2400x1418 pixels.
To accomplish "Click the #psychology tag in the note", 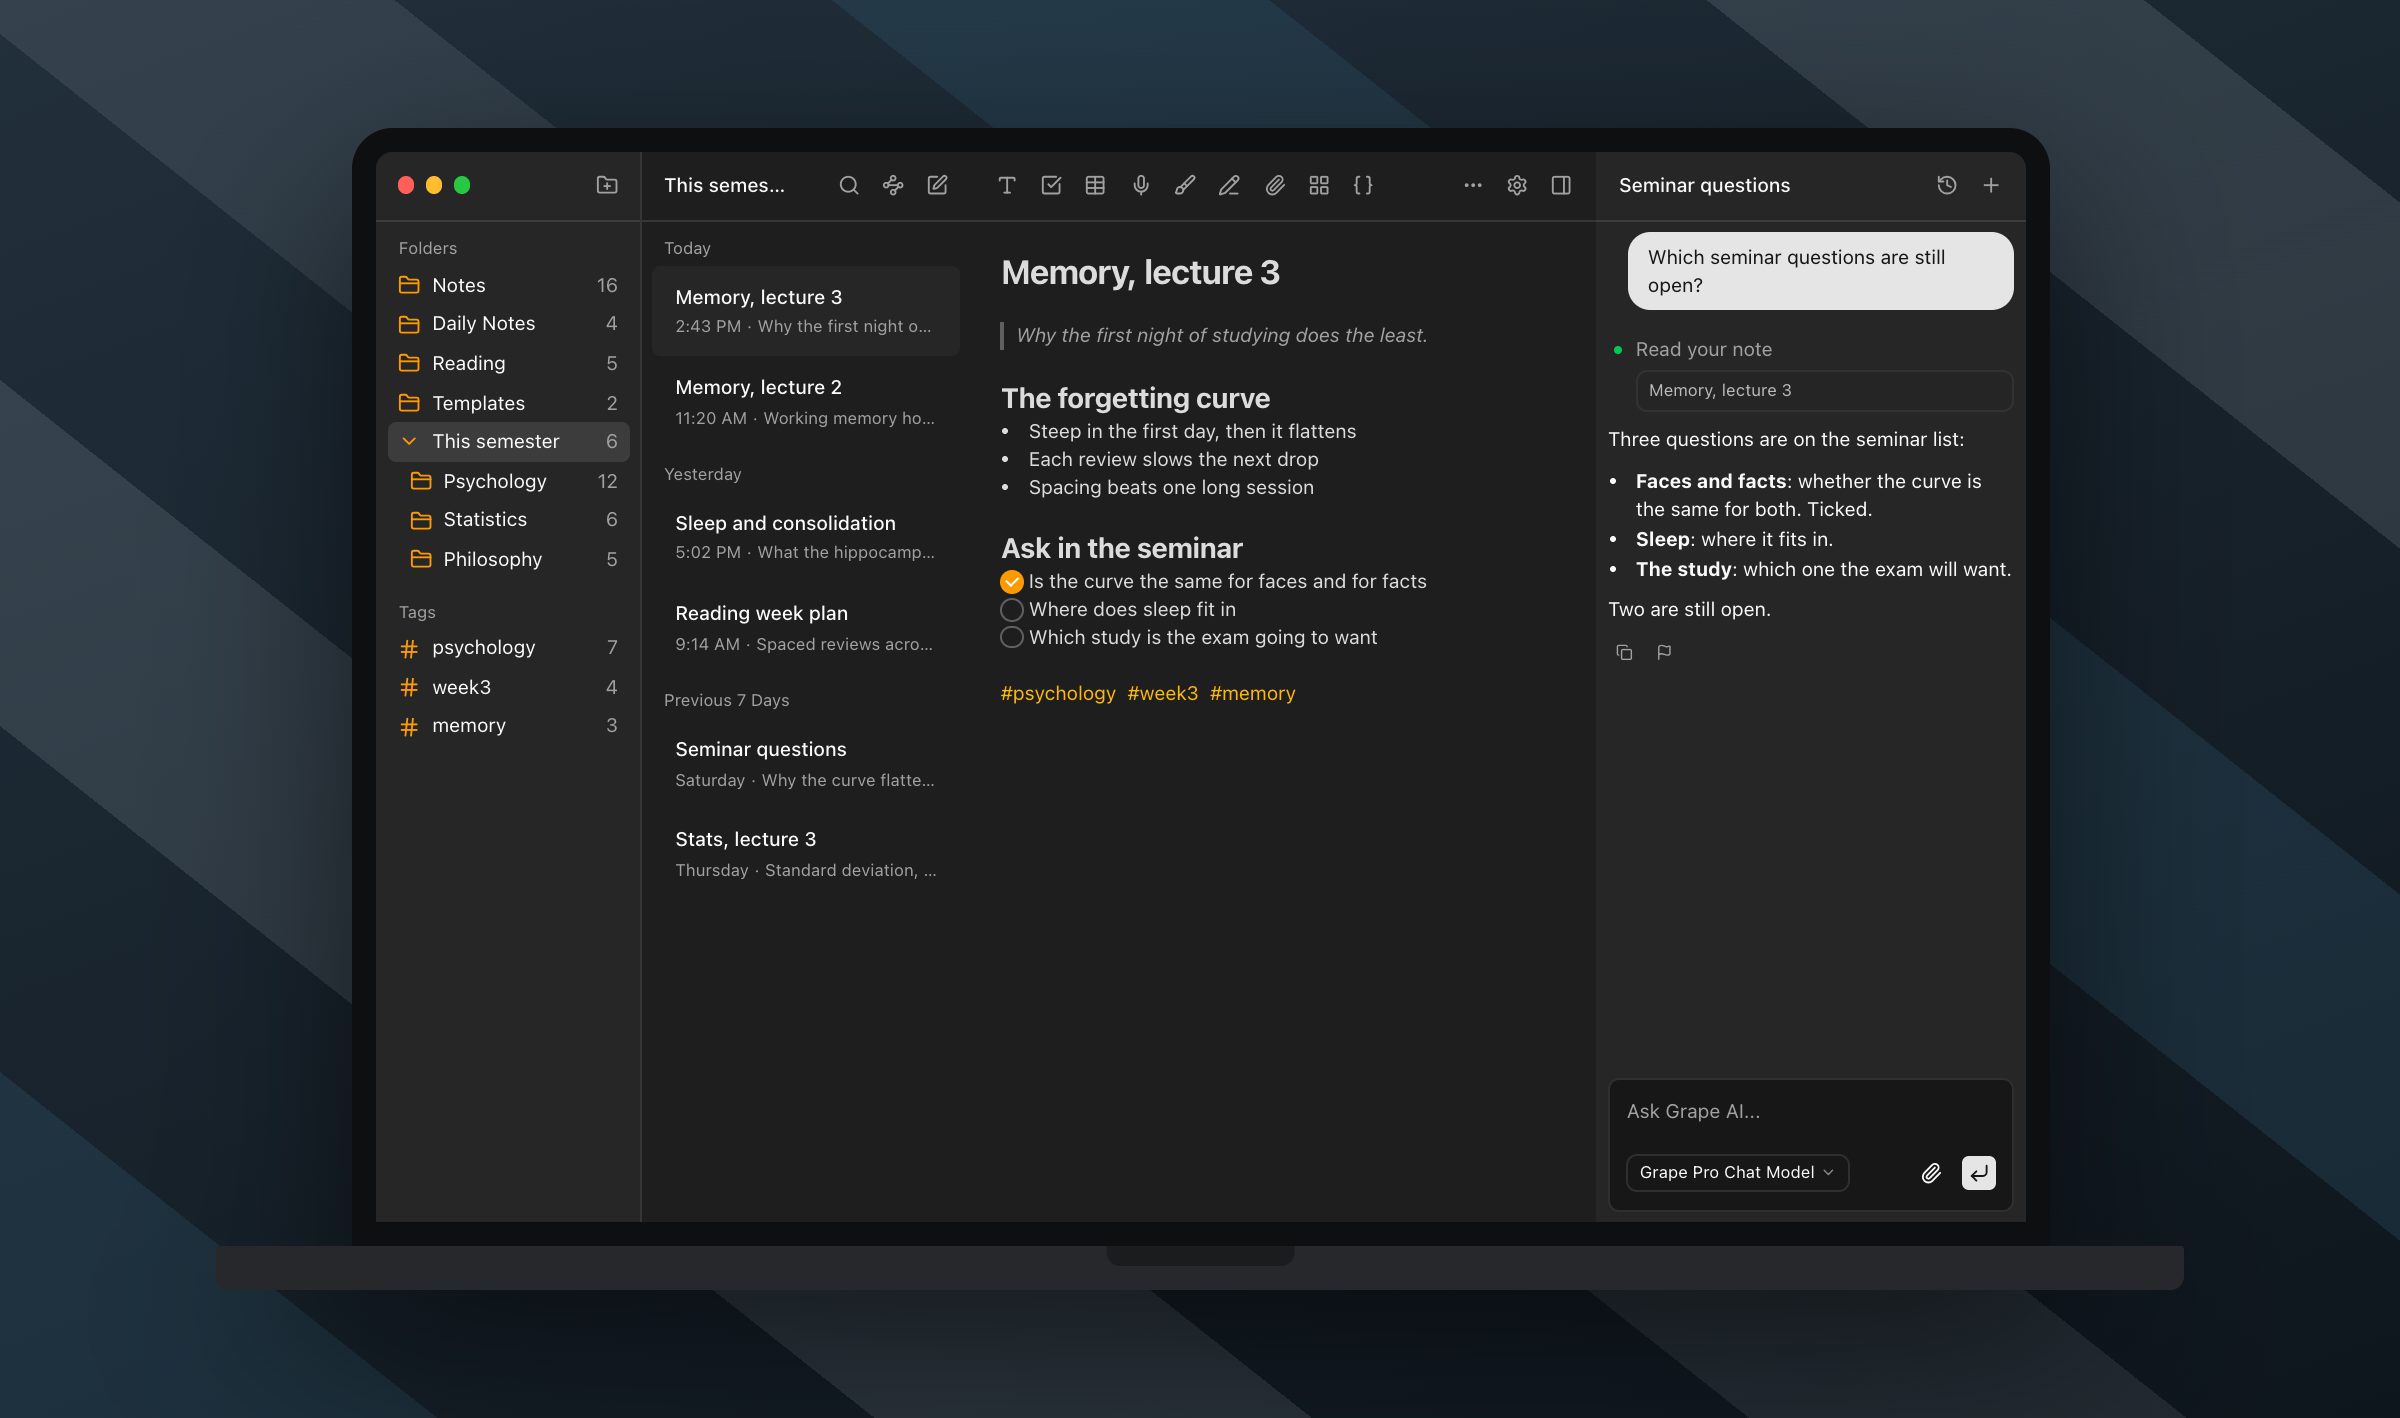I will coord(1058,693).
